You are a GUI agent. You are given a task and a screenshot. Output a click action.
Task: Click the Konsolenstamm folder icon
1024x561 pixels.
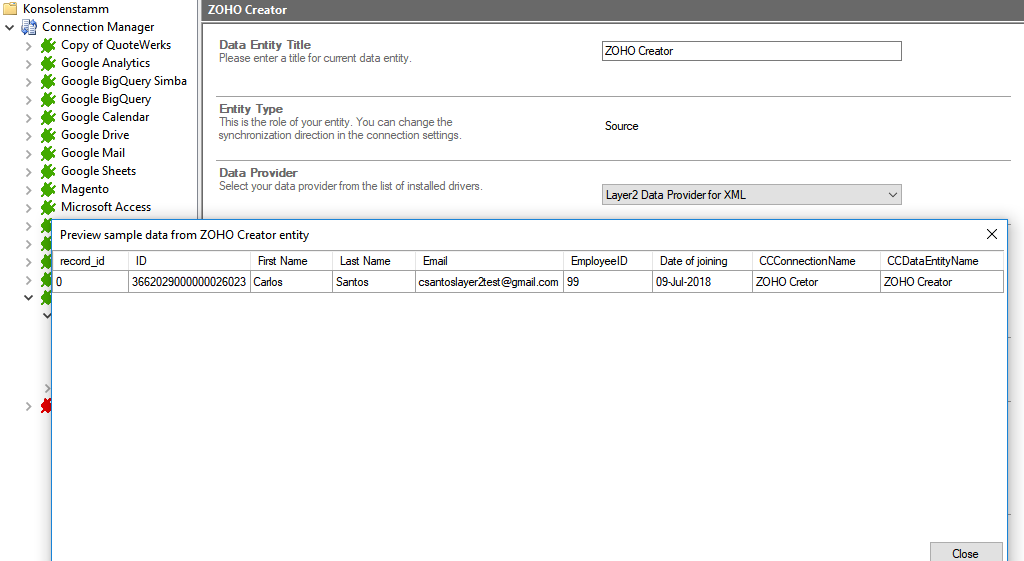point(11,9)
